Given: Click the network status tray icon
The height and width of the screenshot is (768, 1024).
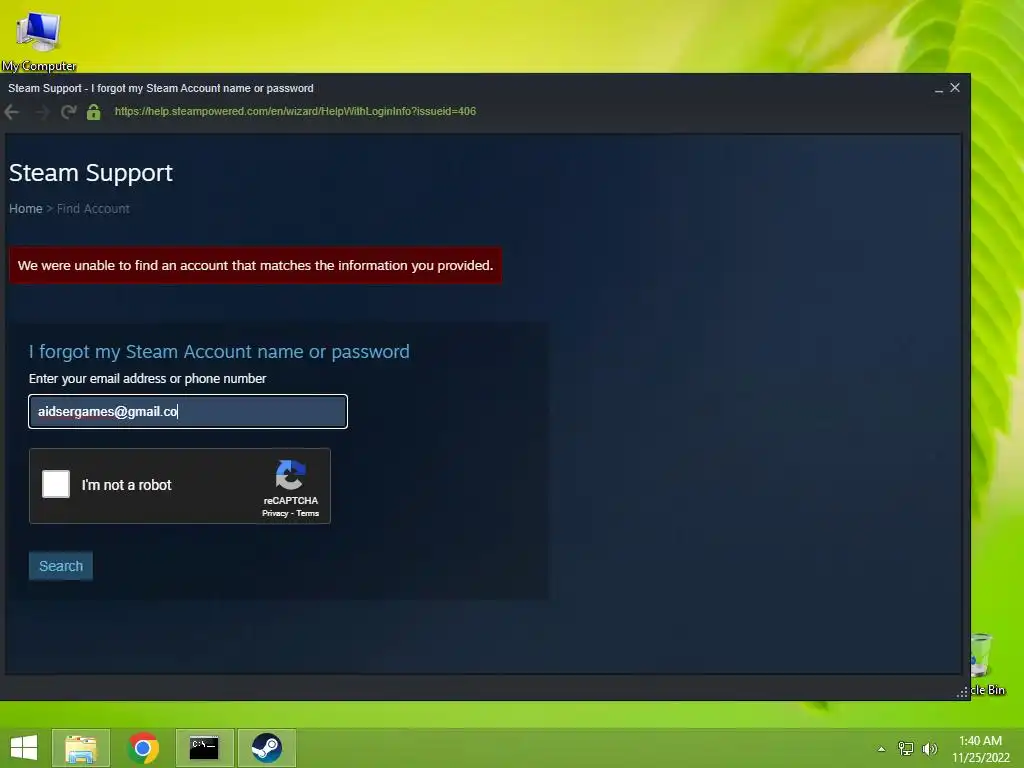Looking at the screenshot, I should pyautogui.click(x=906, y=748).
